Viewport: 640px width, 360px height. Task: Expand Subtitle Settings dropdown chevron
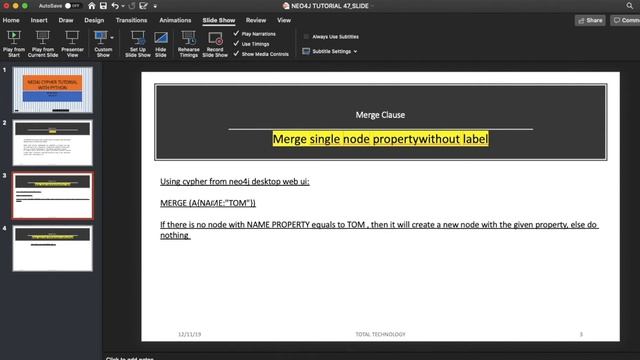click(355, 51)
